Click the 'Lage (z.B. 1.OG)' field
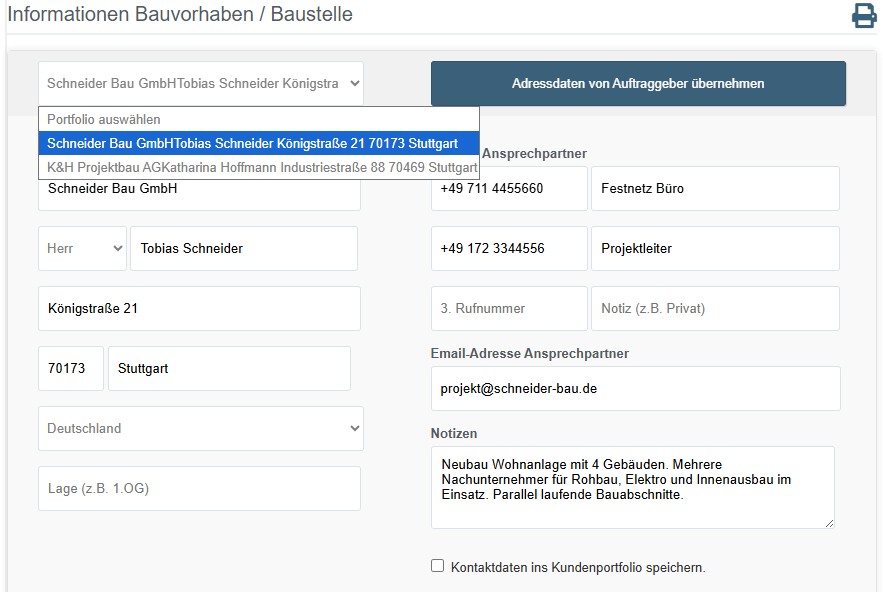Image resolution: width=883 pixels, height=592 pixels. (x=199, y=489)
